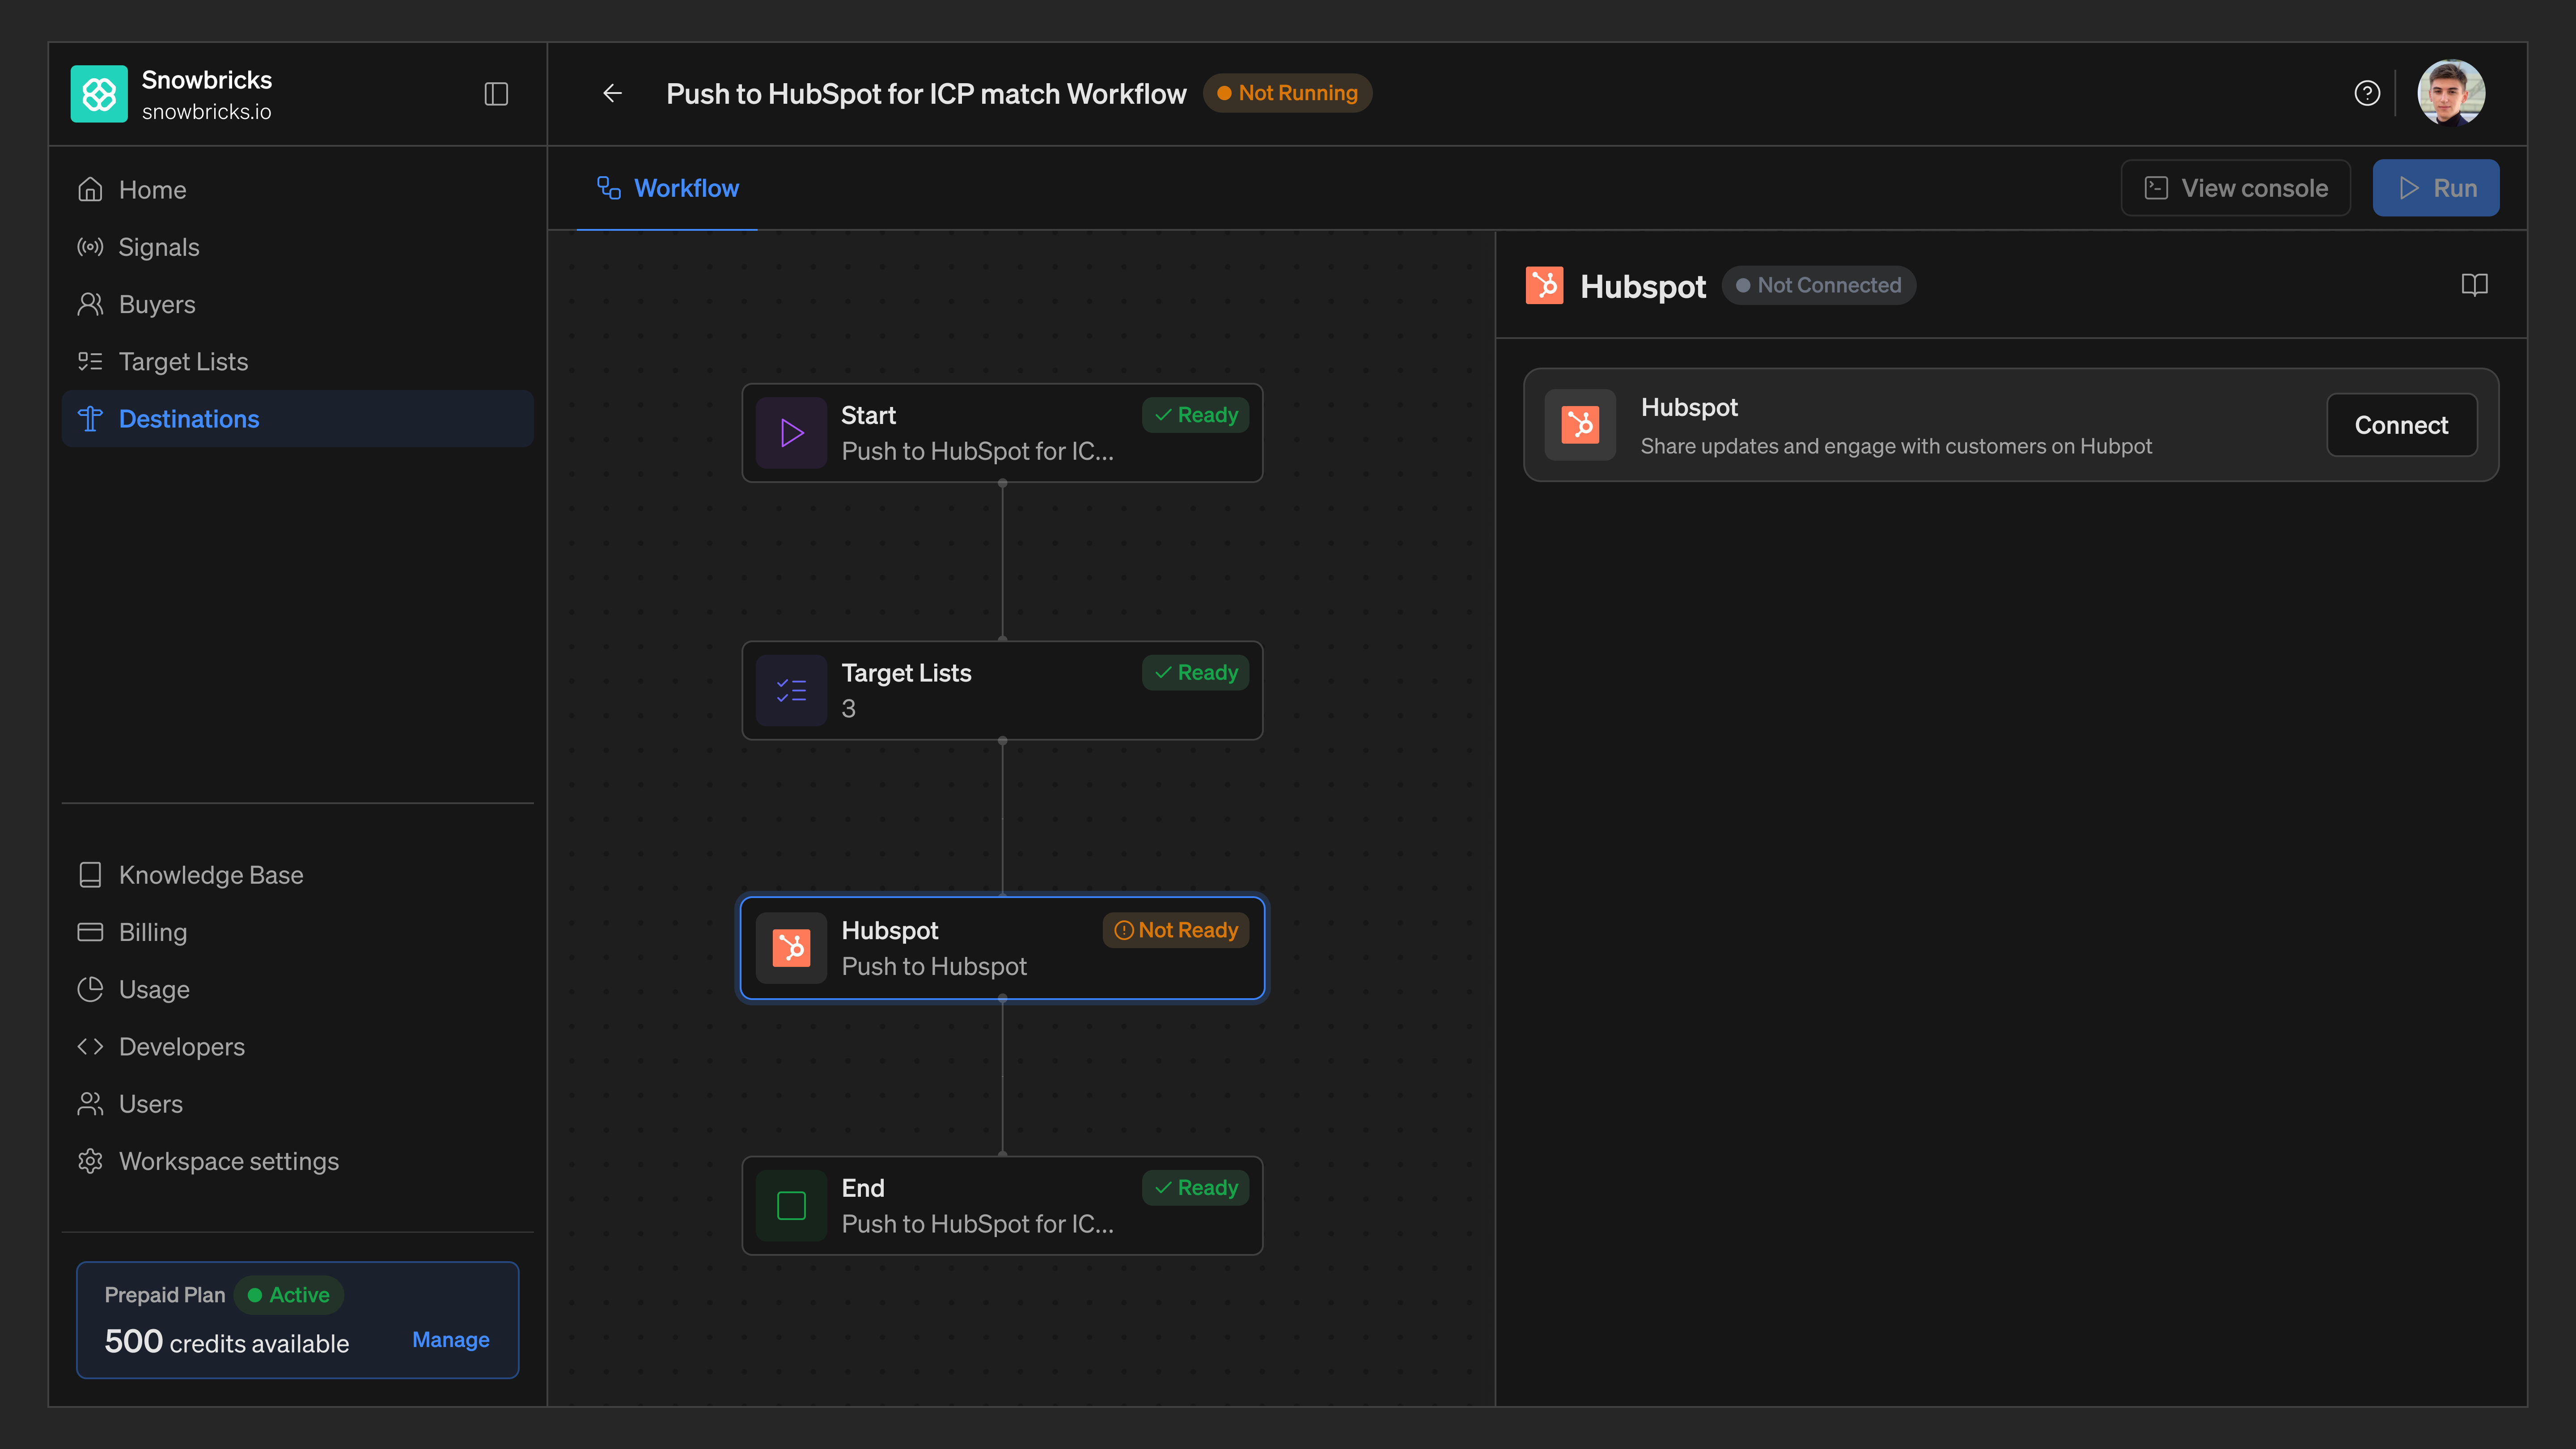Select Destinations in the sidebar

click(x=298, y=419)
